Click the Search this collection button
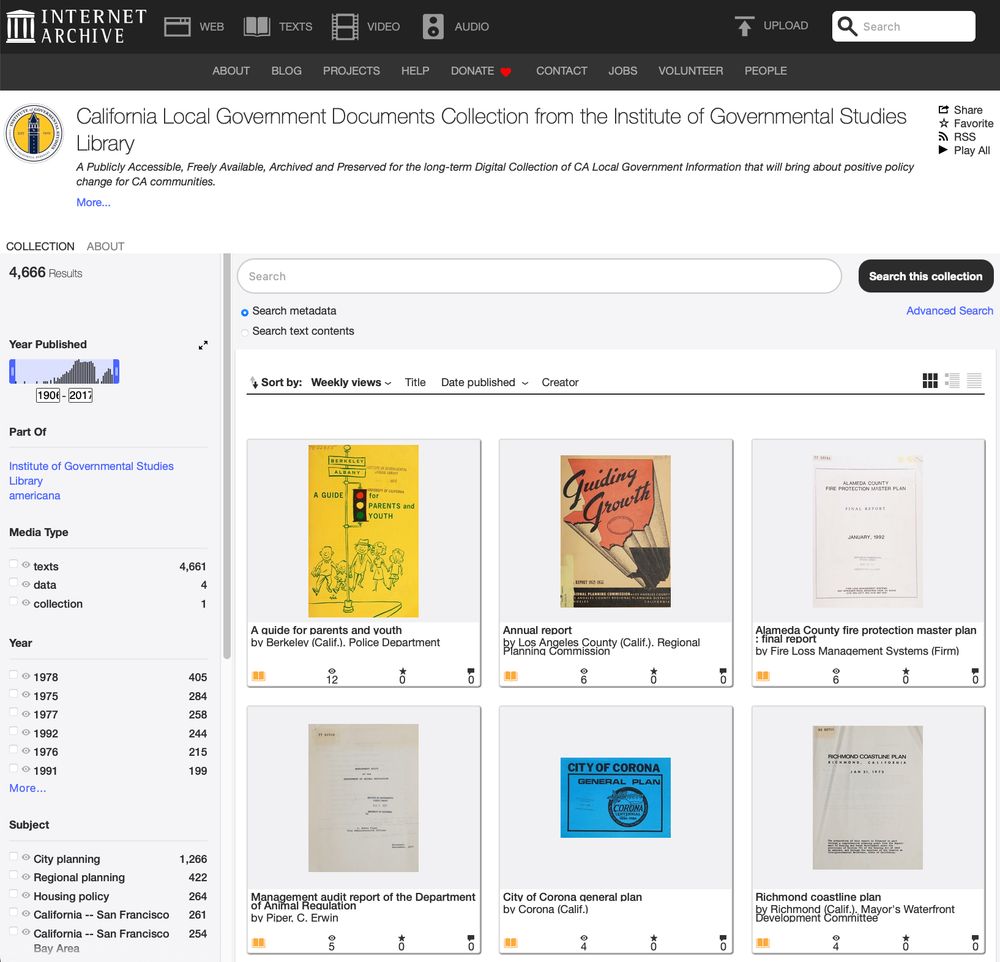This screenshot has width=1000, height=962. (925, 276)
